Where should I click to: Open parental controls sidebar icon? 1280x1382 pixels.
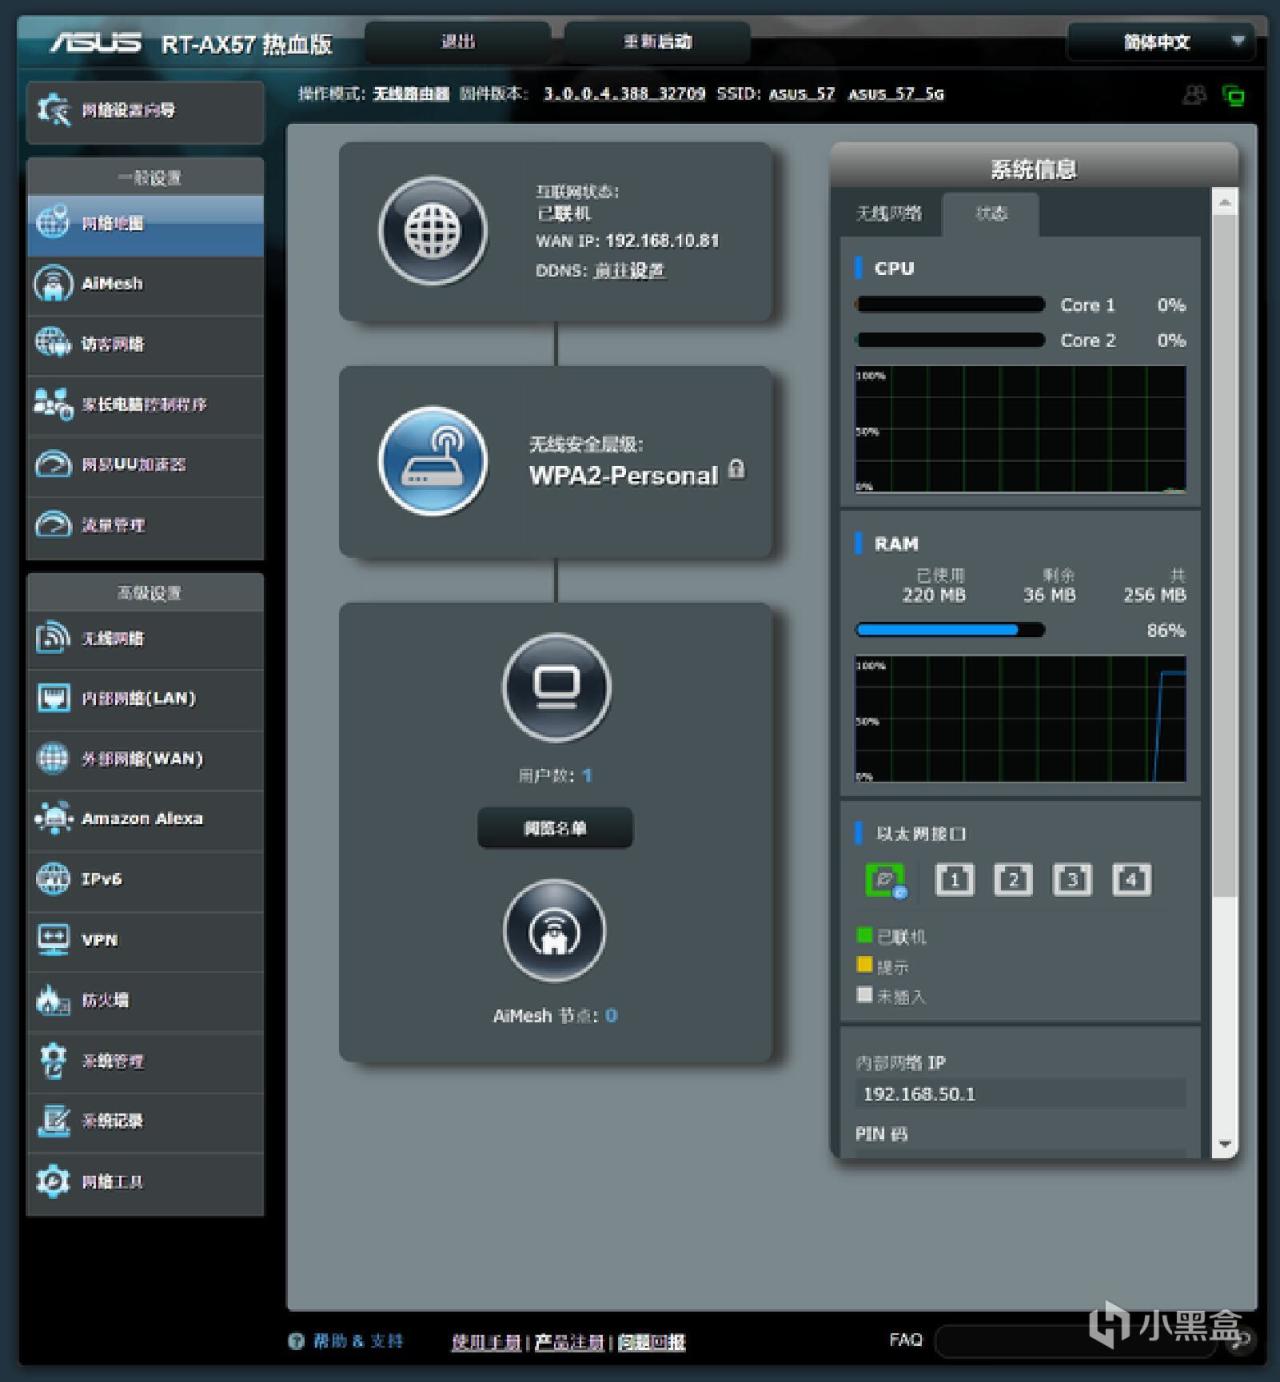click(x=53, y=404)
